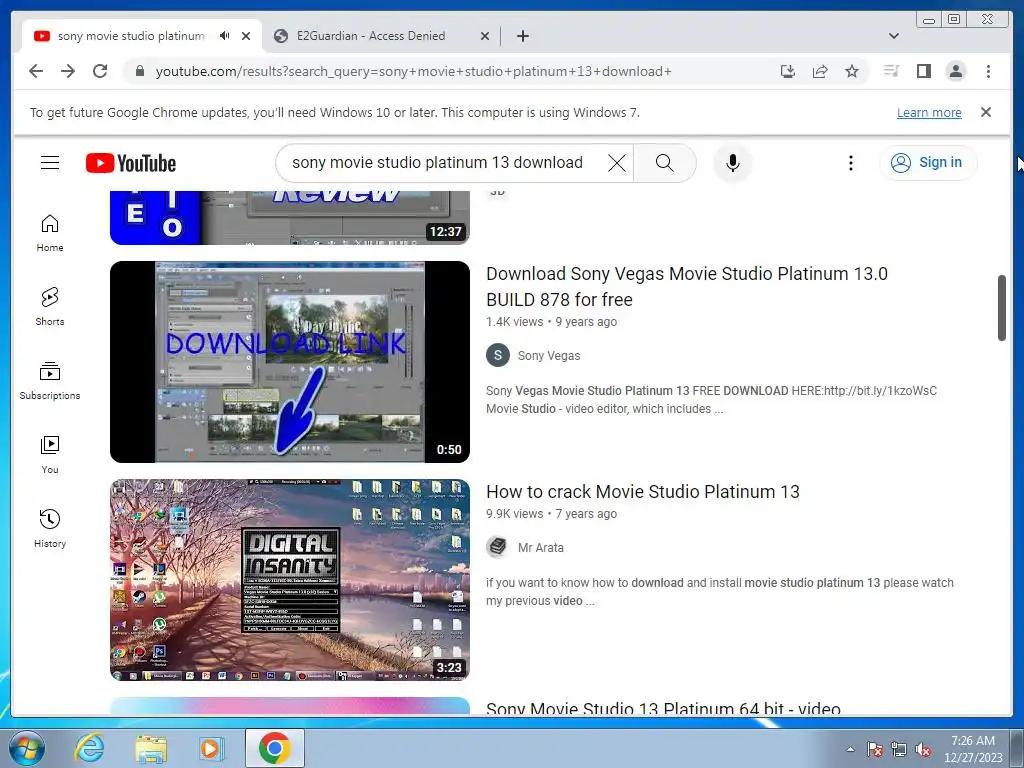Launch Internet Explorer from the taskbar

pos(89,748)
